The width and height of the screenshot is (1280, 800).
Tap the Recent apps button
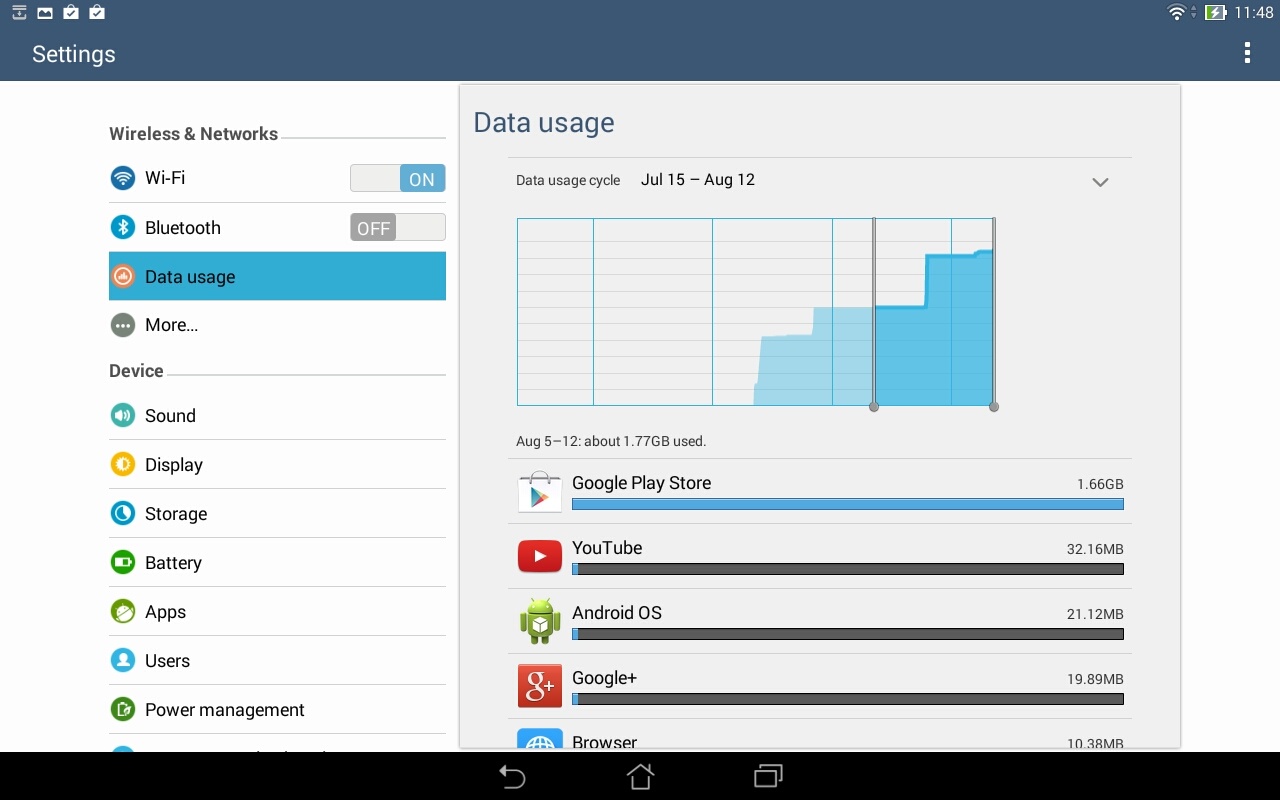pyautogui.click(x=768, y=776)
